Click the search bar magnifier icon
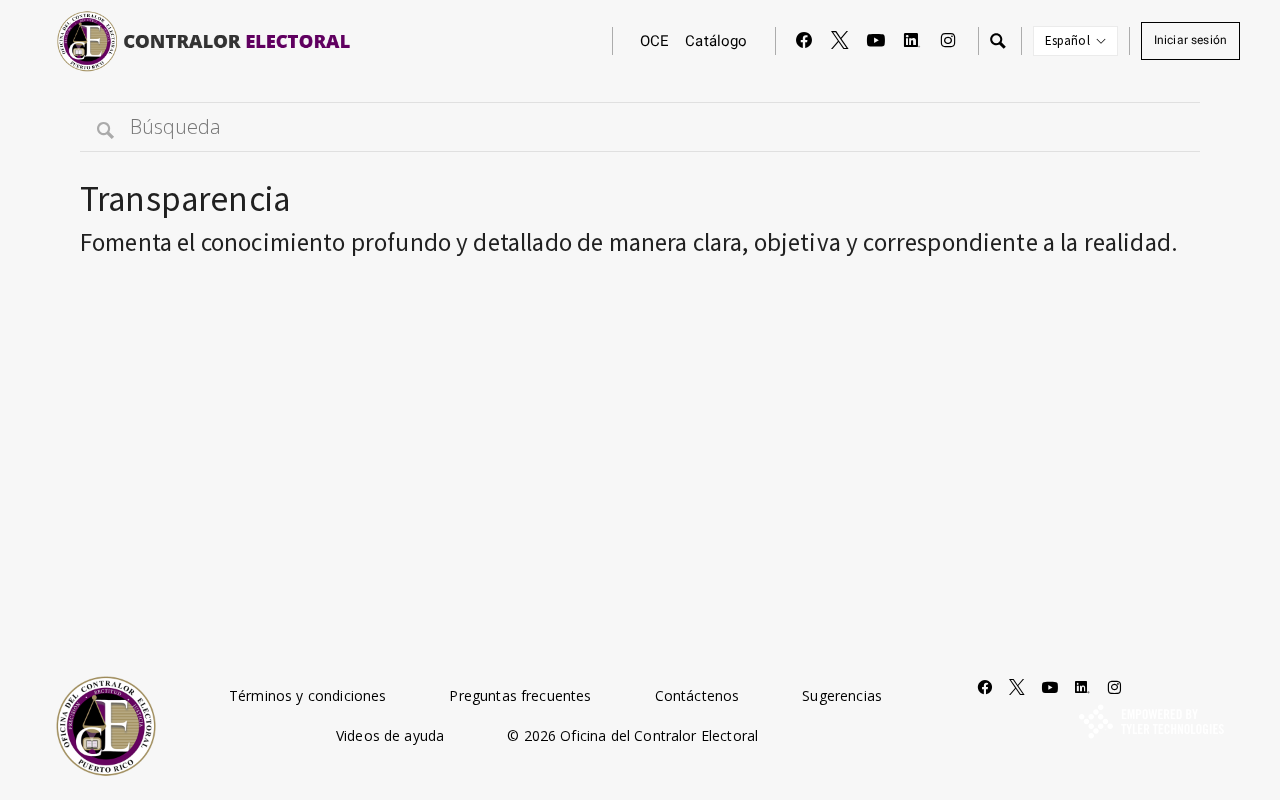Image resolution: width=1280 pixels, height=800 pixels. (x=105, y=130)
